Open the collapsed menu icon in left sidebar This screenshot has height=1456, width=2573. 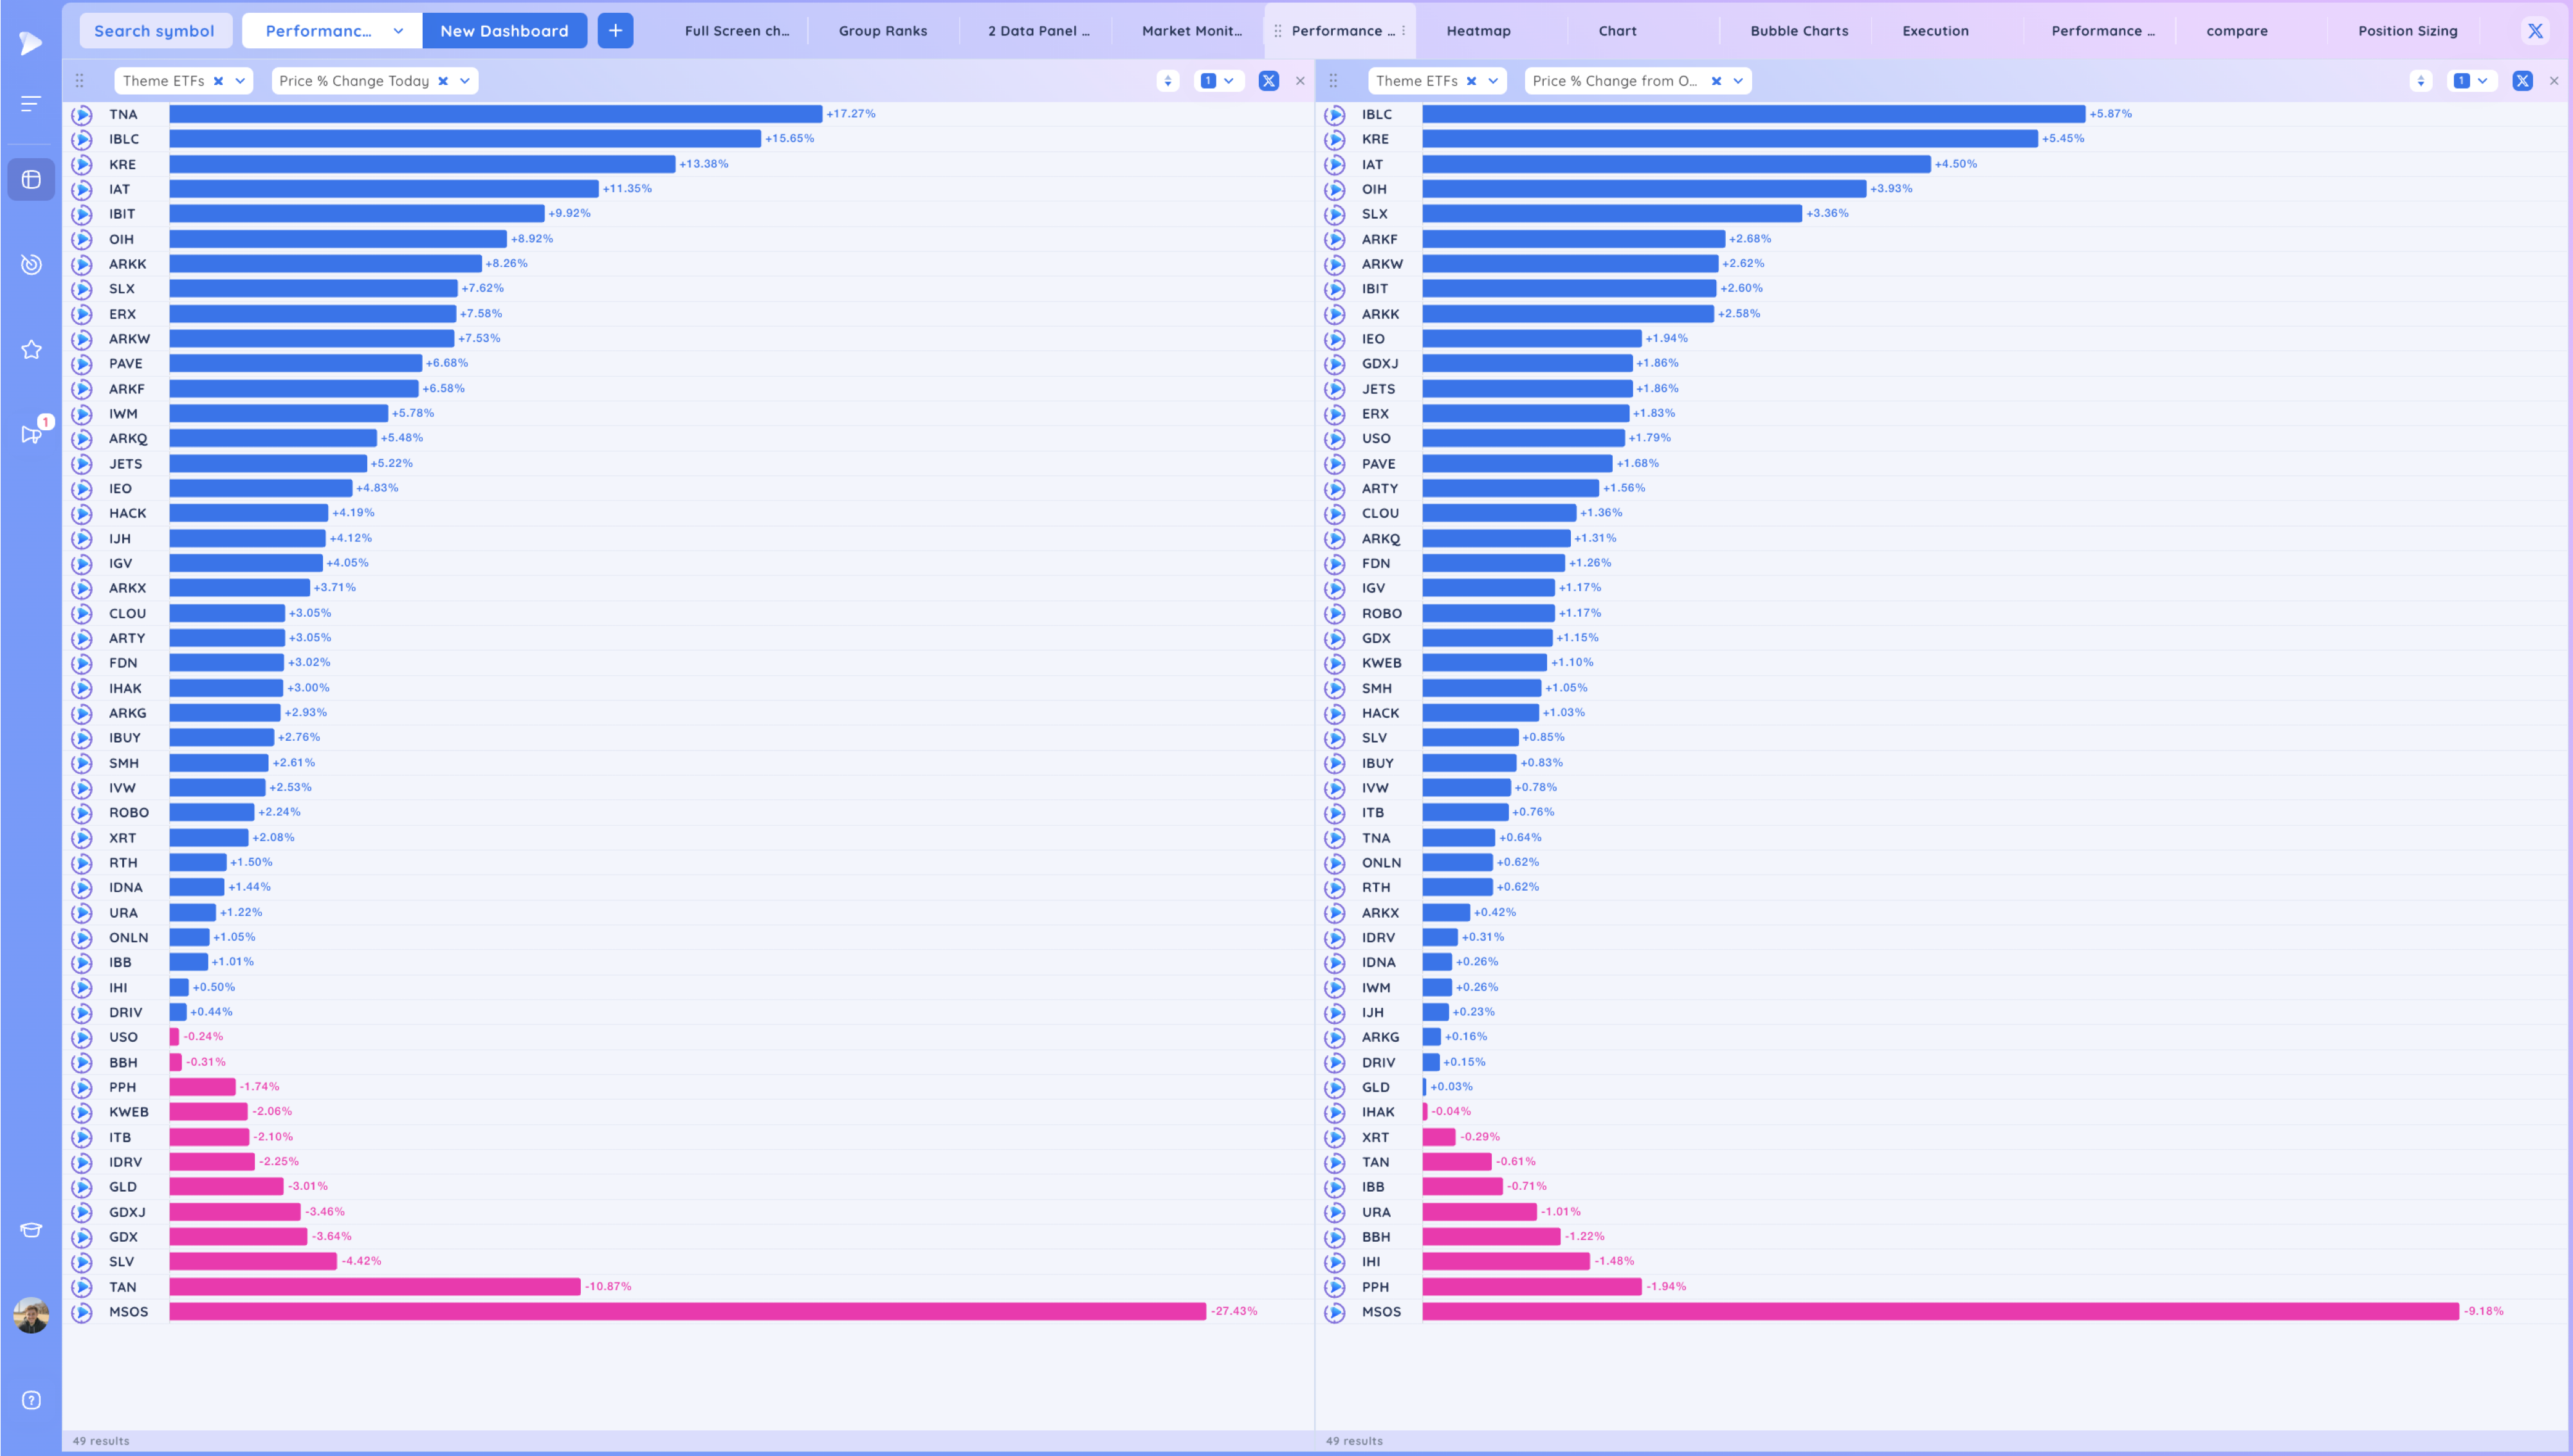[x=31, y=103]
